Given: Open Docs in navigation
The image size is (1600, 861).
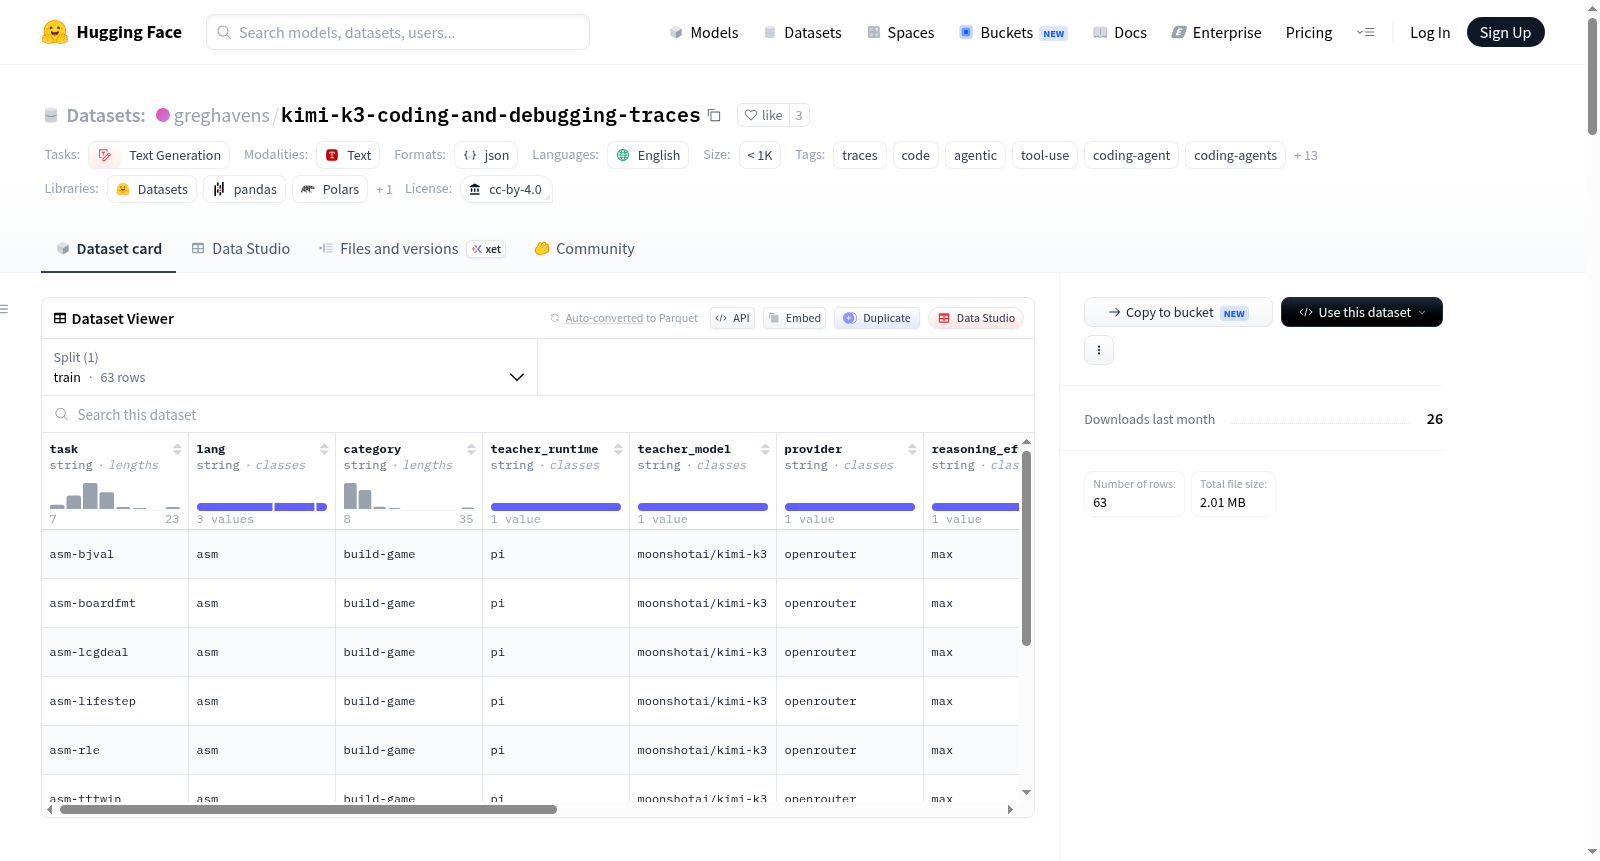Looking at the screenshot, I should pyautogui.click(x=1119, y=32).
